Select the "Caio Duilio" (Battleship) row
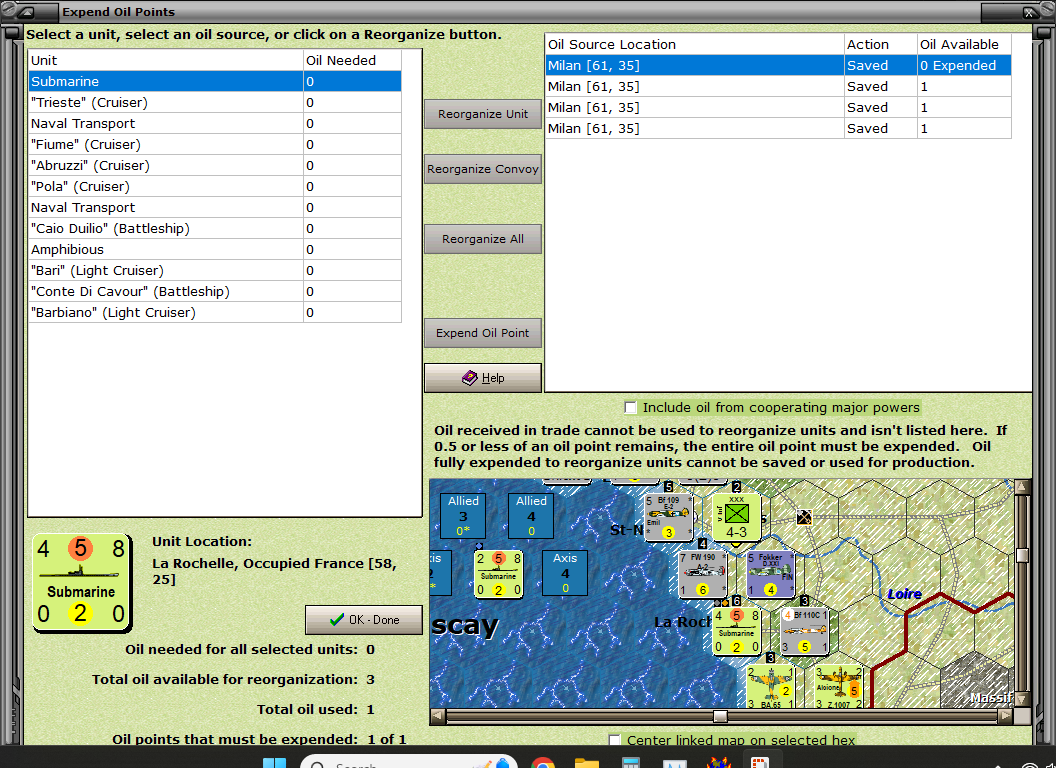1056x768 pixels. coord(215,228)
